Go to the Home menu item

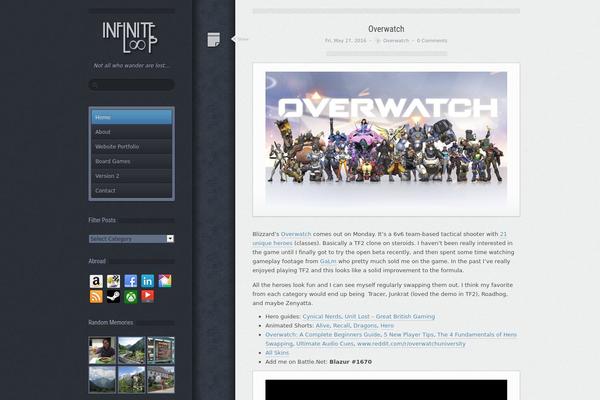click(132, 117)
